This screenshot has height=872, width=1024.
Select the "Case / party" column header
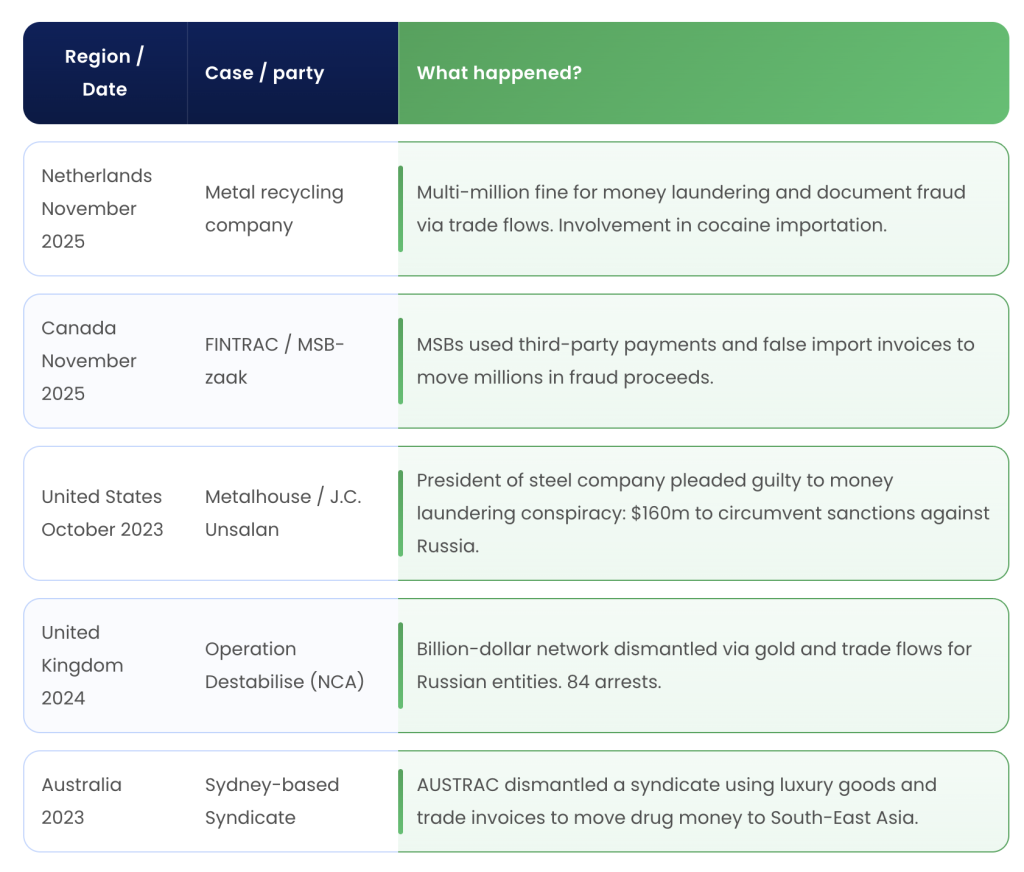point(264,73)
